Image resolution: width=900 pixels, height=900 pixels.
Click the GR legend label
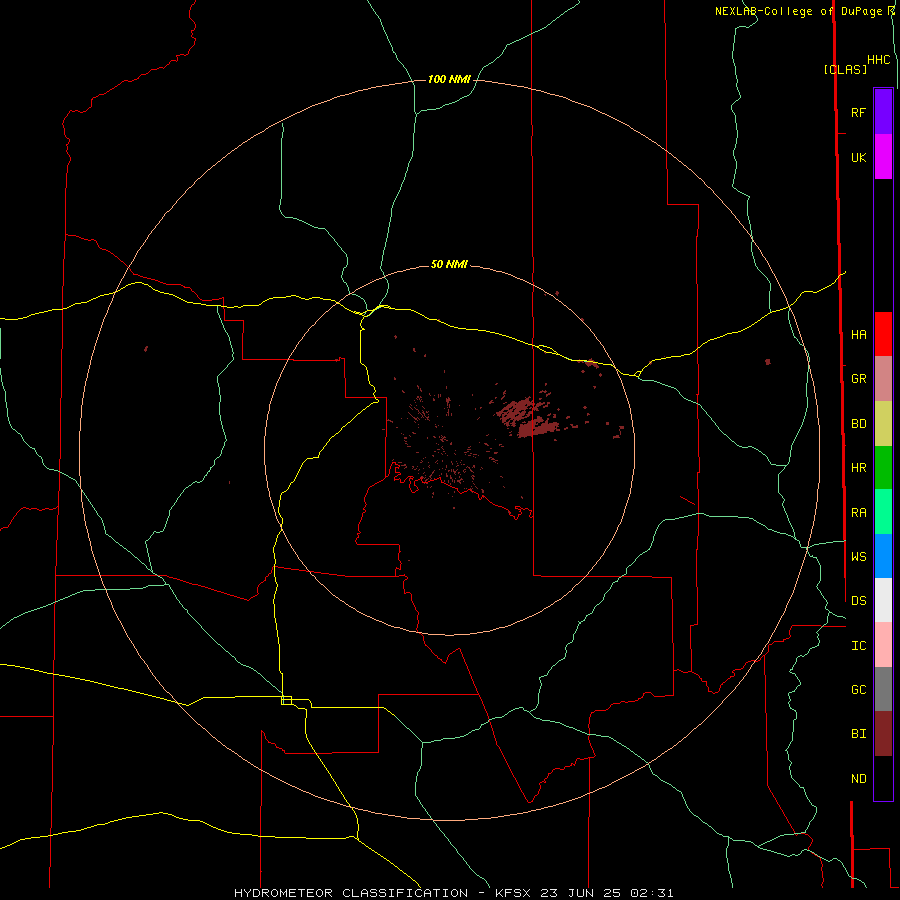[x=858, y=379]
